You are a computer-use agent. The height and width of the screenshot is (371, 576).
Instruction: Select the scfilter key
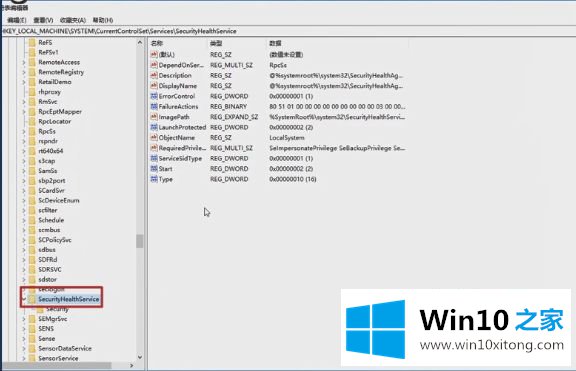pyautogui.click(x=48, y=210)
